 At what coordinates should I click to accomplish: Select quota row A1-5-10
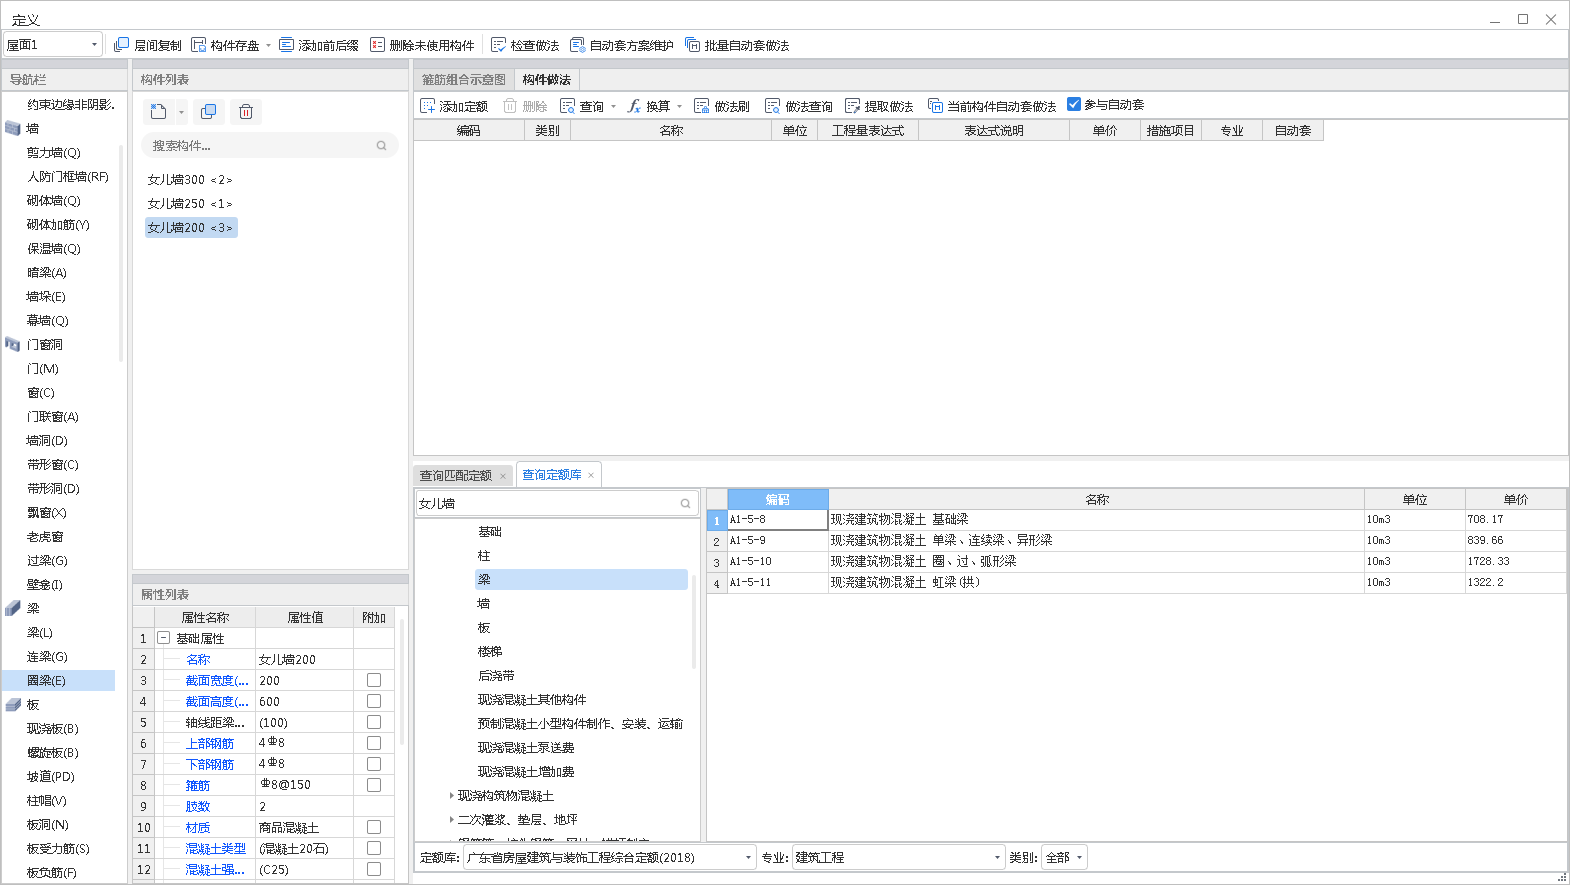coord(1136,562)
